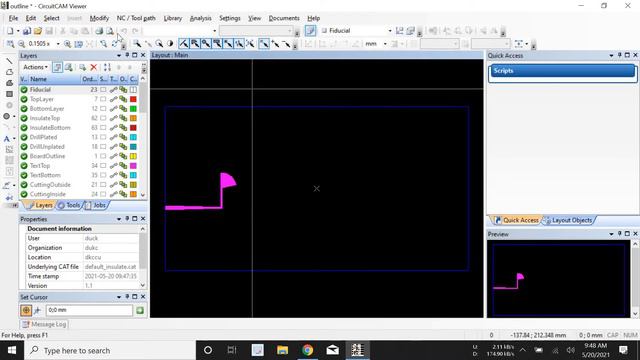Click the sort layers arrows icon

coord(107,67)
